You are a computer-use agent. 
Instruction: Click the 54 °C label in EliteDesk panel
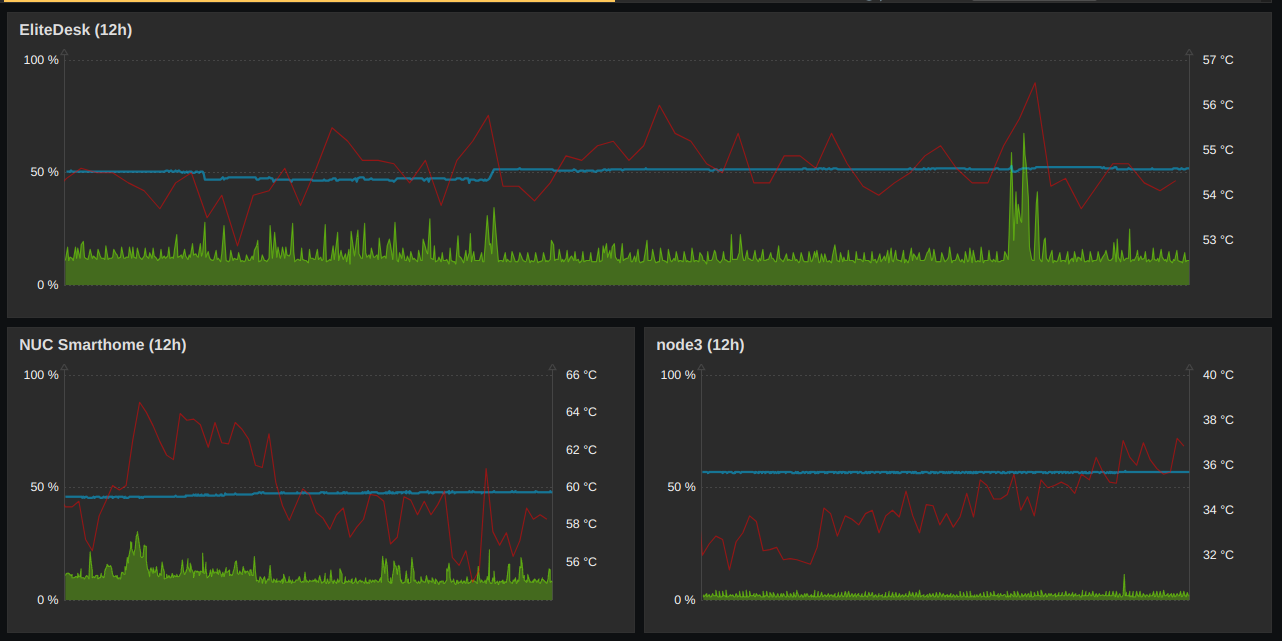coord(1218,195)
